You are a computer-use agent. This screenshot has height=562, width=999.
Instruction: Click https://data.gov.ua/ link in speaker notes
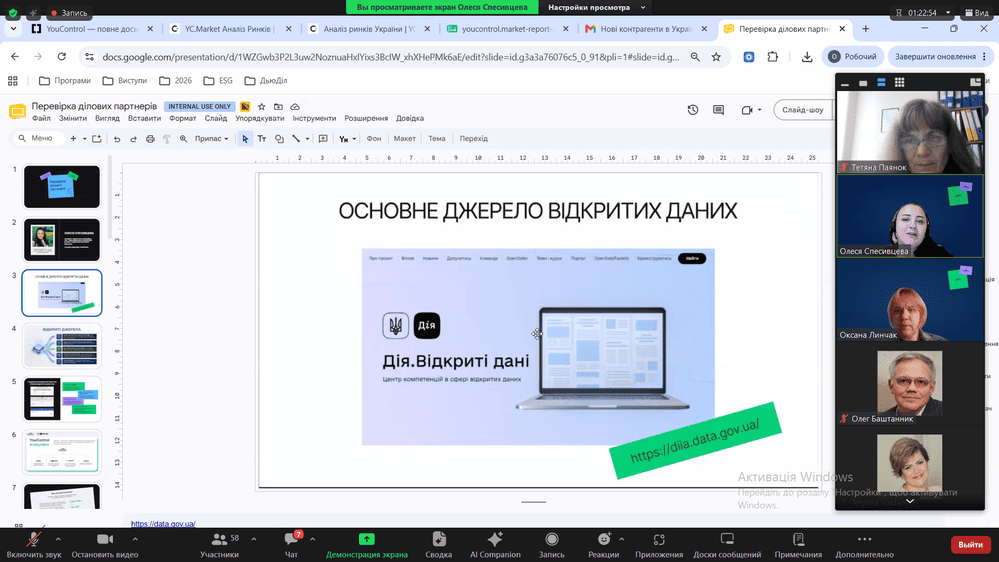(163, 524)
